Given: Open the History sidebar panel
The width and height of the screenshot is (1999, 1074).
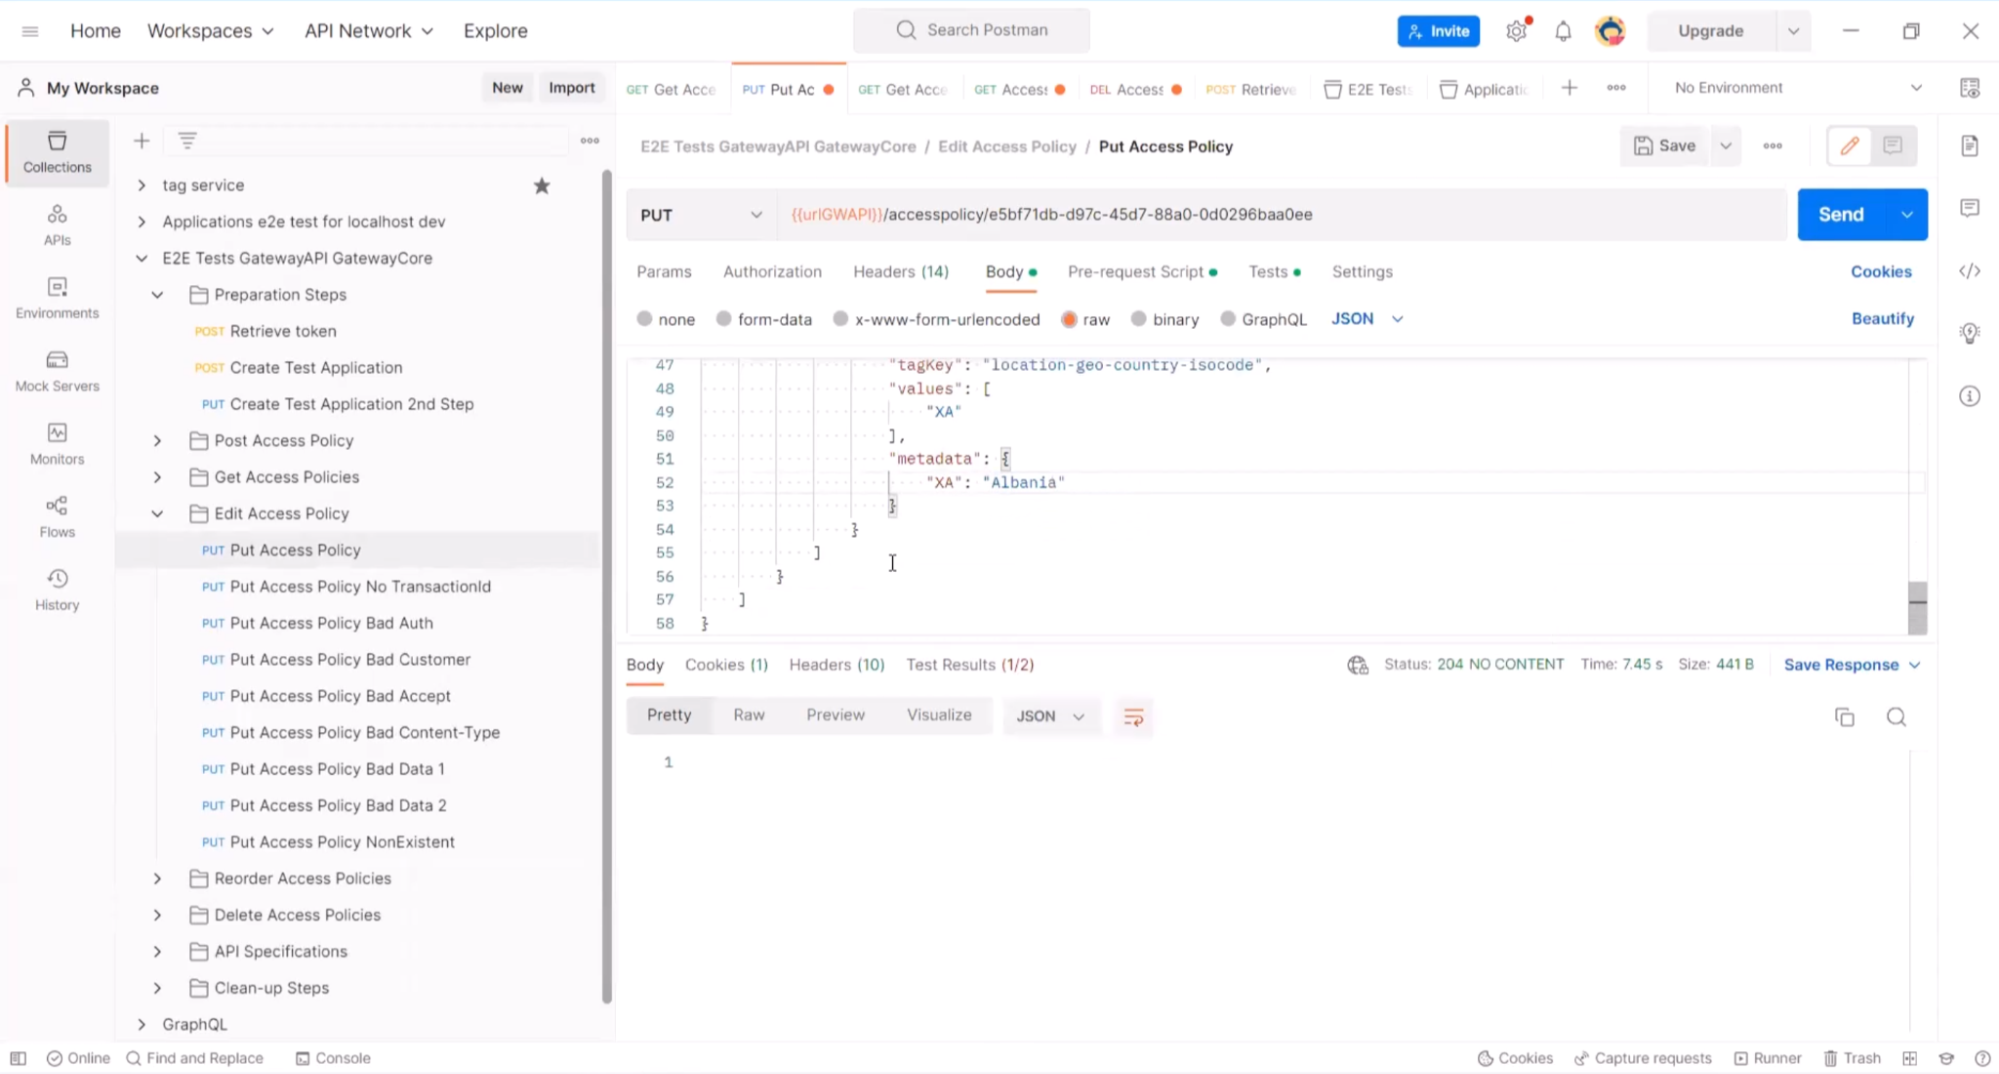Looking at the screenshot, I should click(57, 590).
